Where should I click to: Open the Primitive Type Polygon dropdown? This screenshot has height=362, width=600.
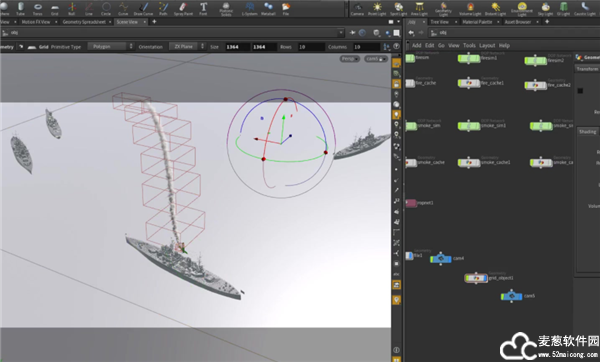coord(111,47)
